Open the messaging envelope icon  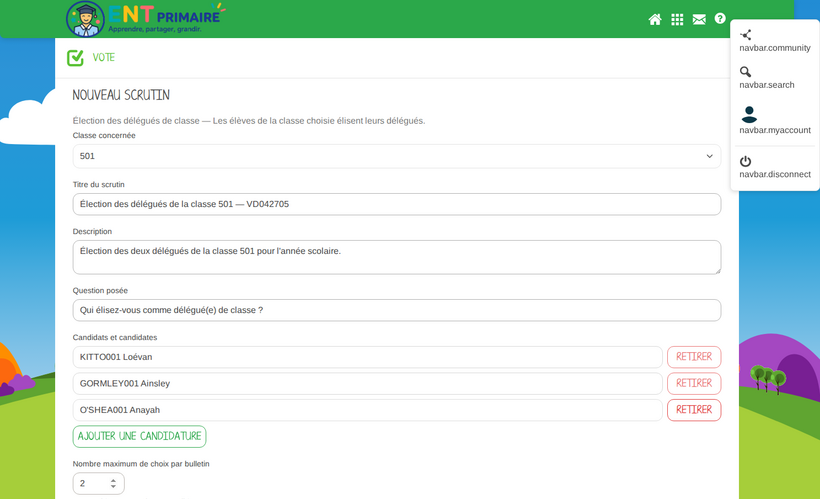699,19
